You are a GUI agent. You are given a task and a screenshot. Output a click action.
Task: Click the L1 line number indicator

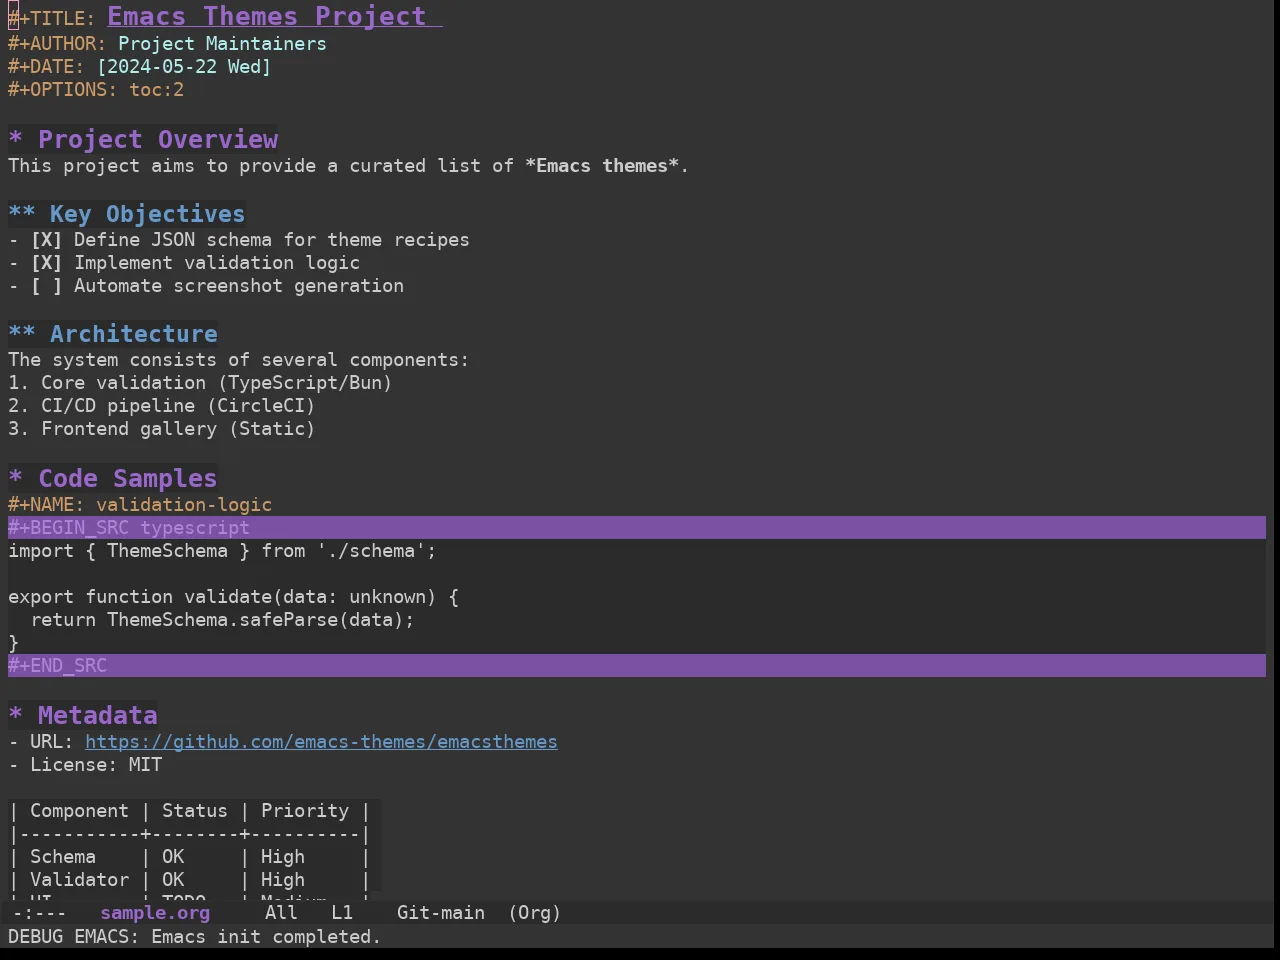point(342,913)
